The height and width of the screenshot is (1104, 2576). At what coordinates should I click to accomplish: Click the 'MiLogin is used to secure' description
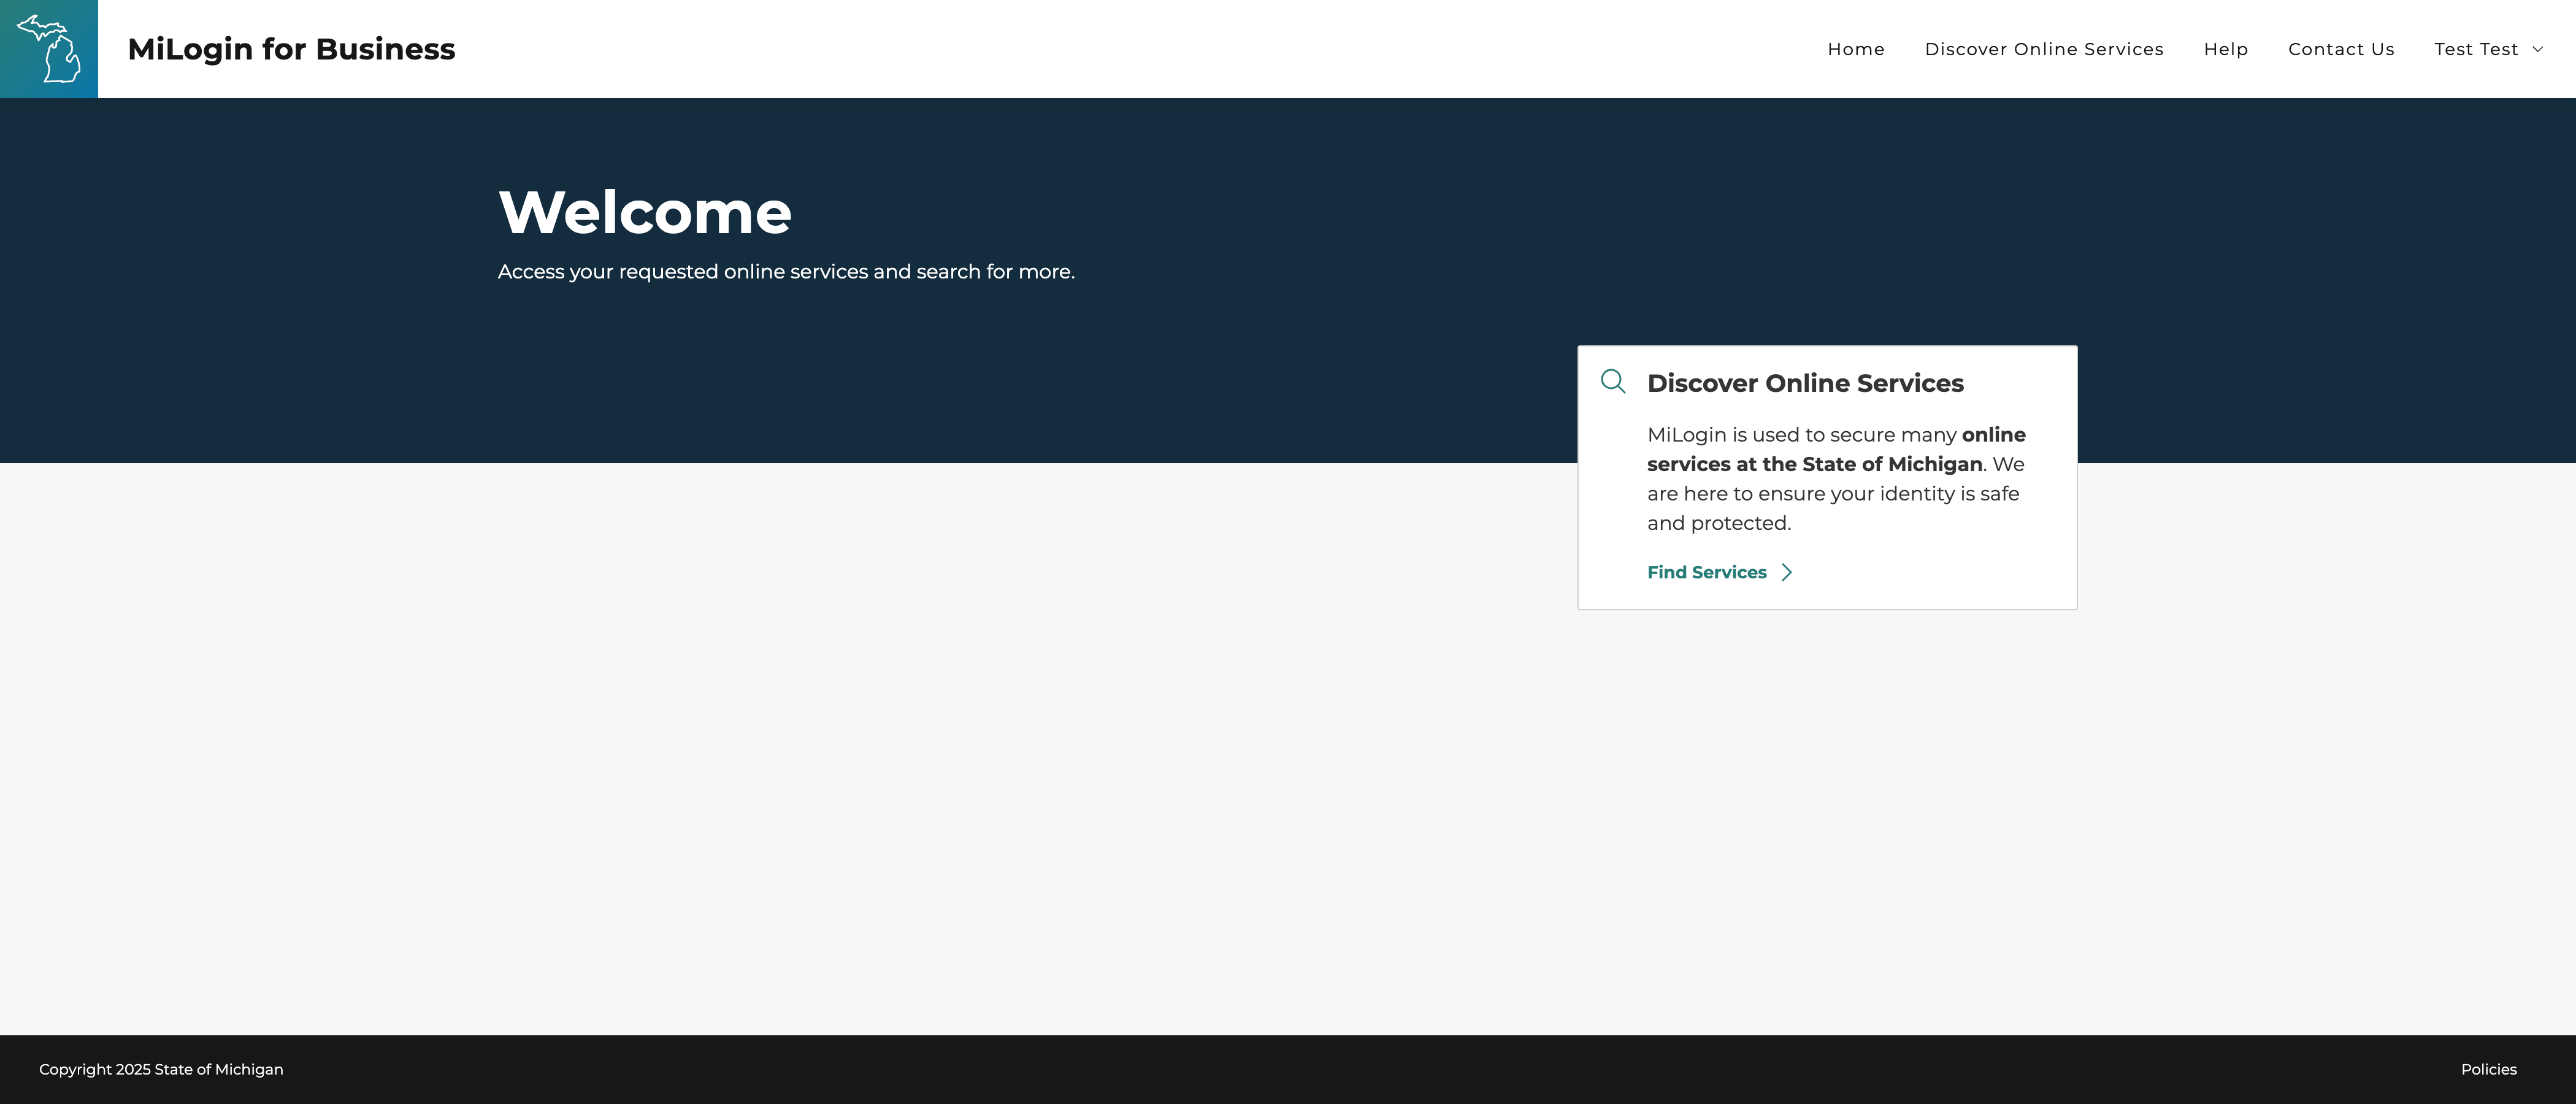pos(1836,479)
